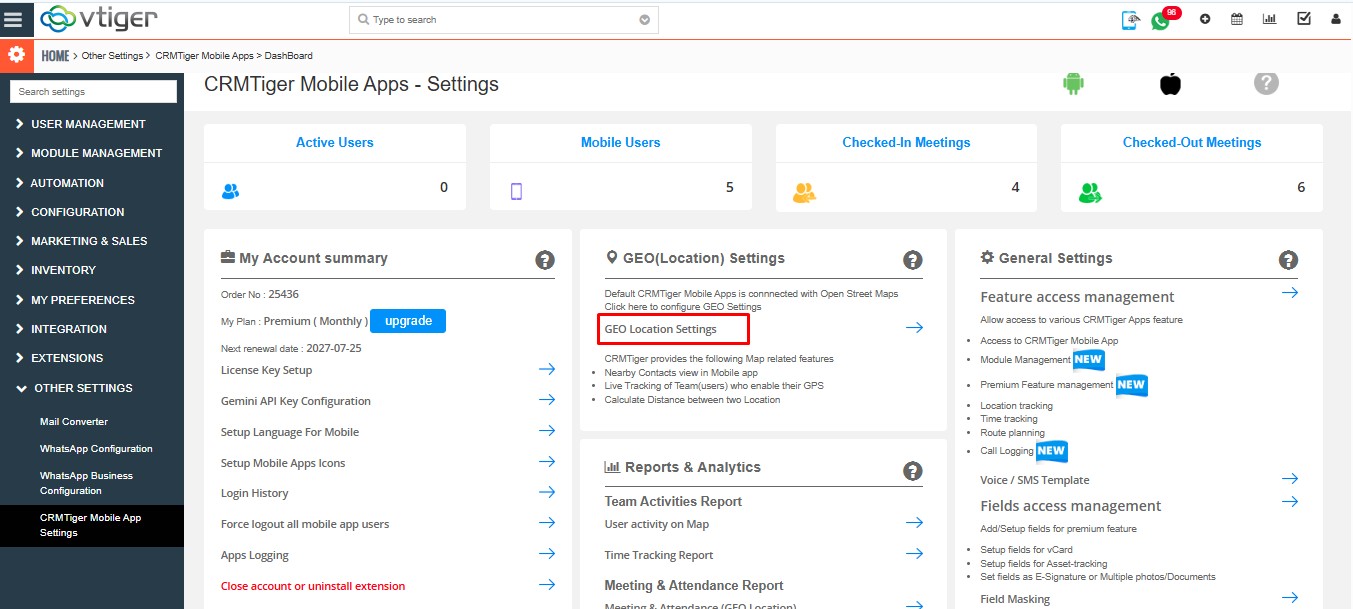Open the search bar dropdown arrow

[644, 20]
